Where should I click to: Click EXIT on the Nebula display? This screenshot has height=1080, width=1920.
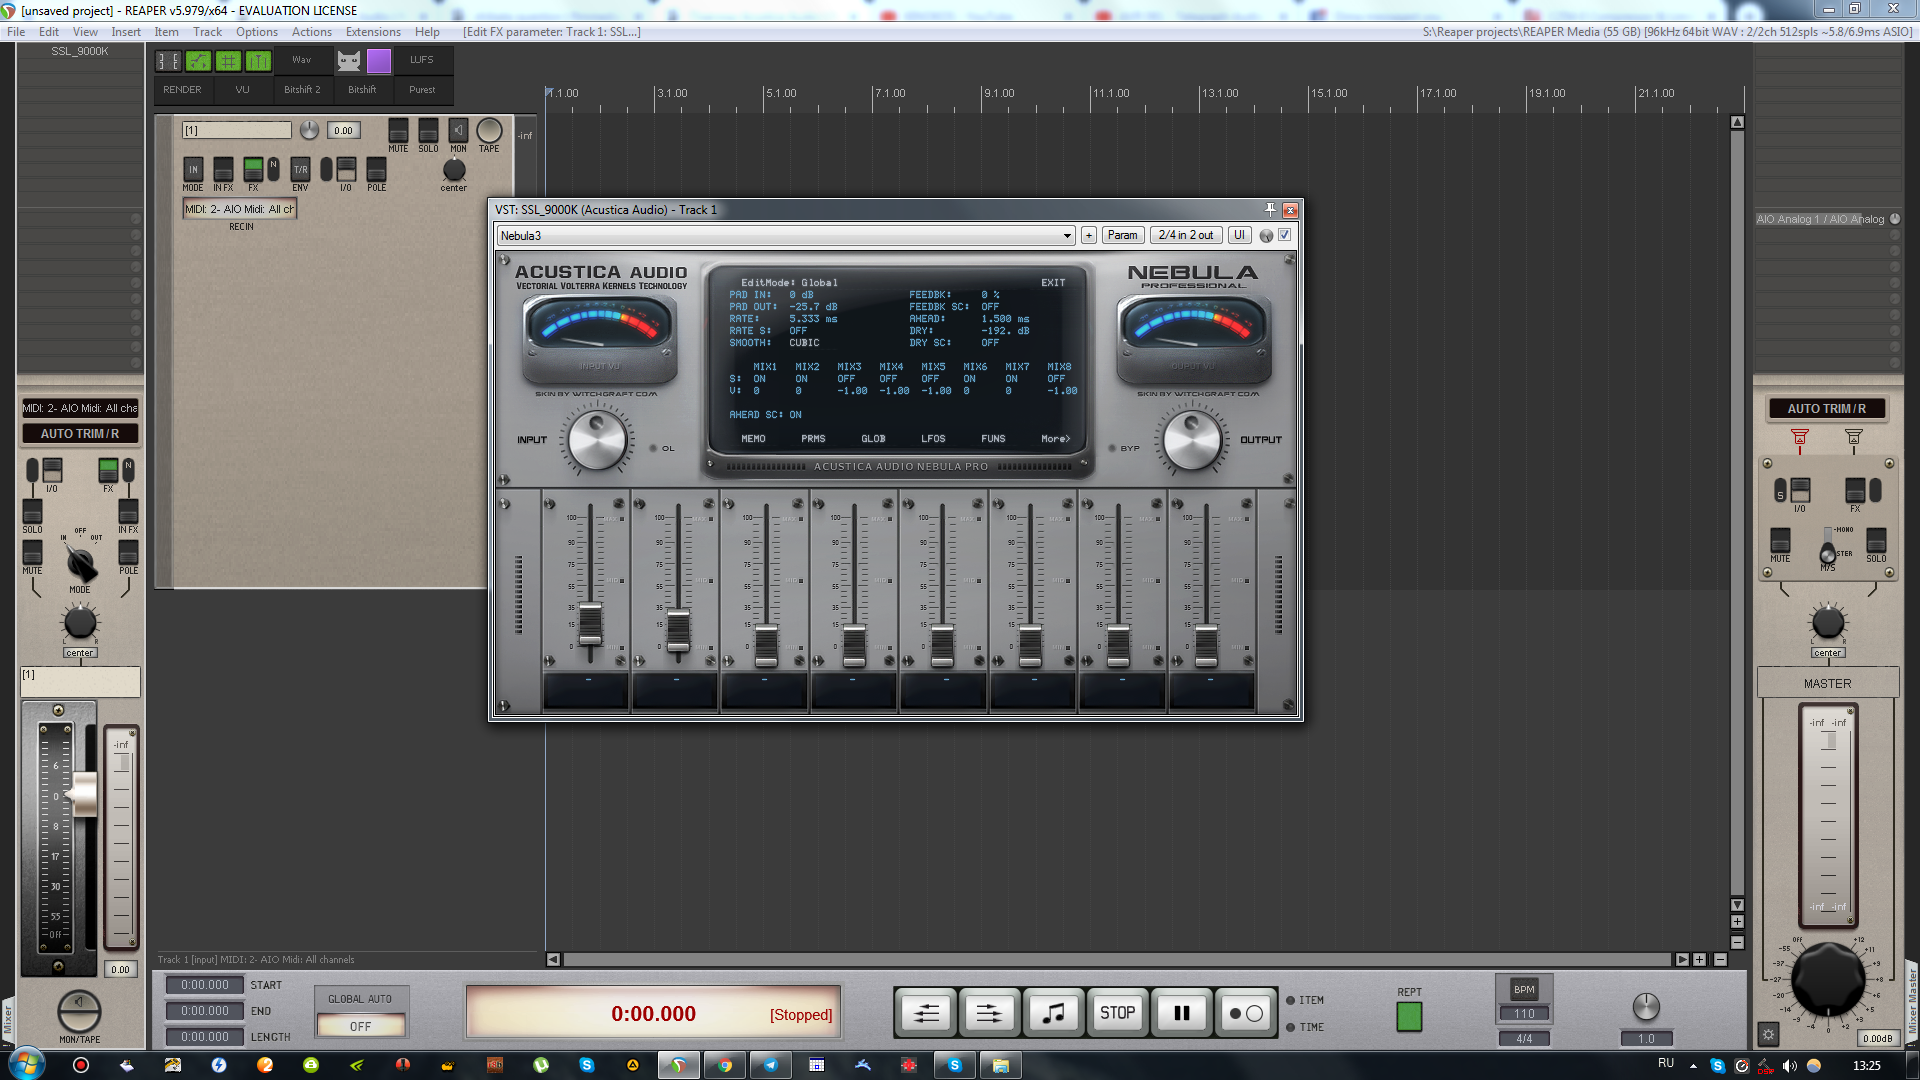tap(1053, 283)
